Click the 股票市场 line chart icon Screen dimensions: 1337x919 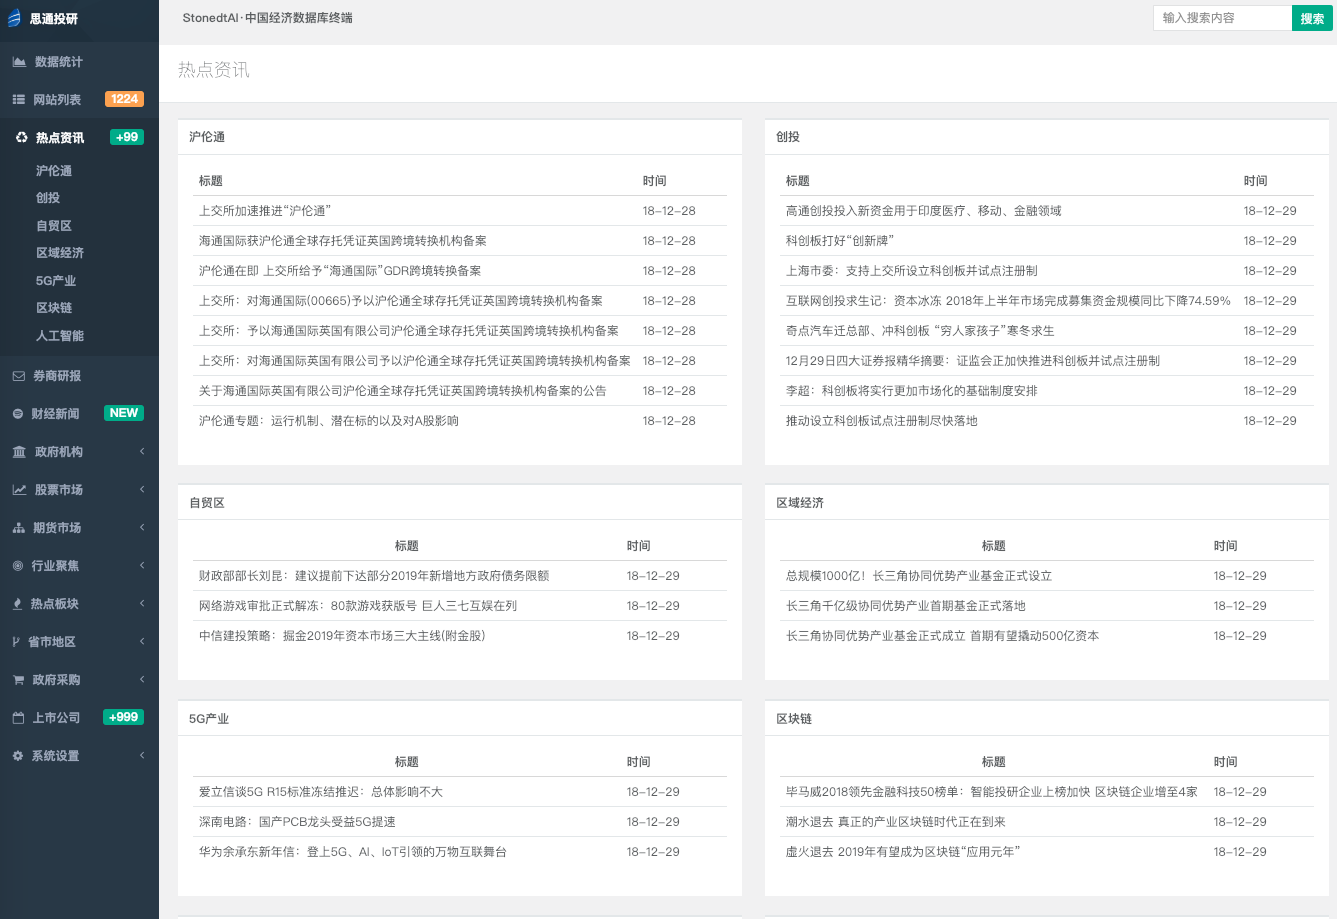point(19,490)
